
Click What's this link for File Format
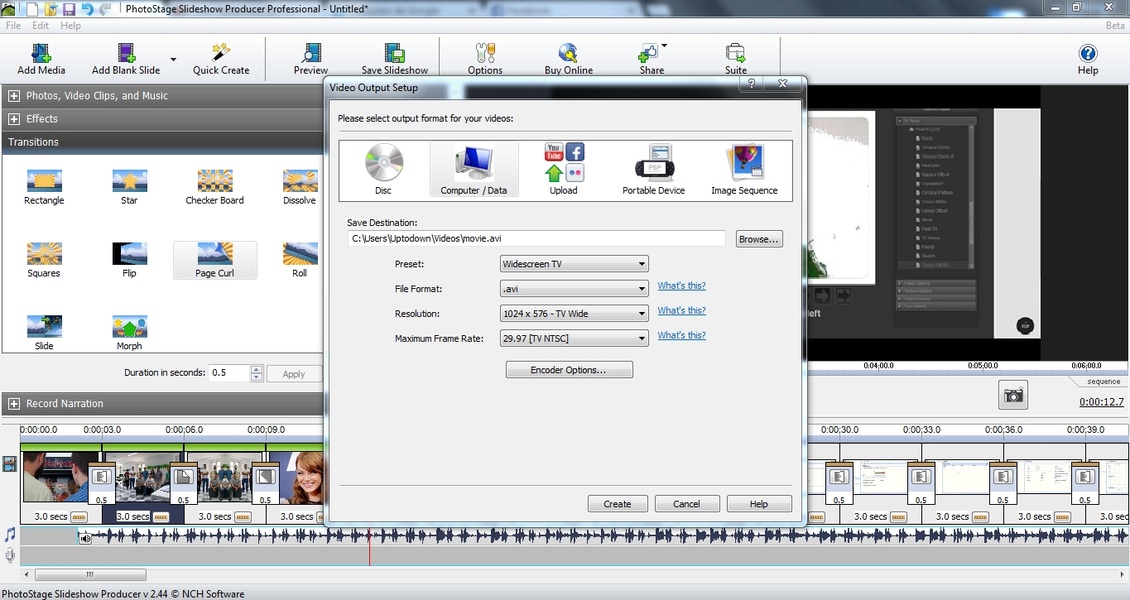tap(681, 285)
